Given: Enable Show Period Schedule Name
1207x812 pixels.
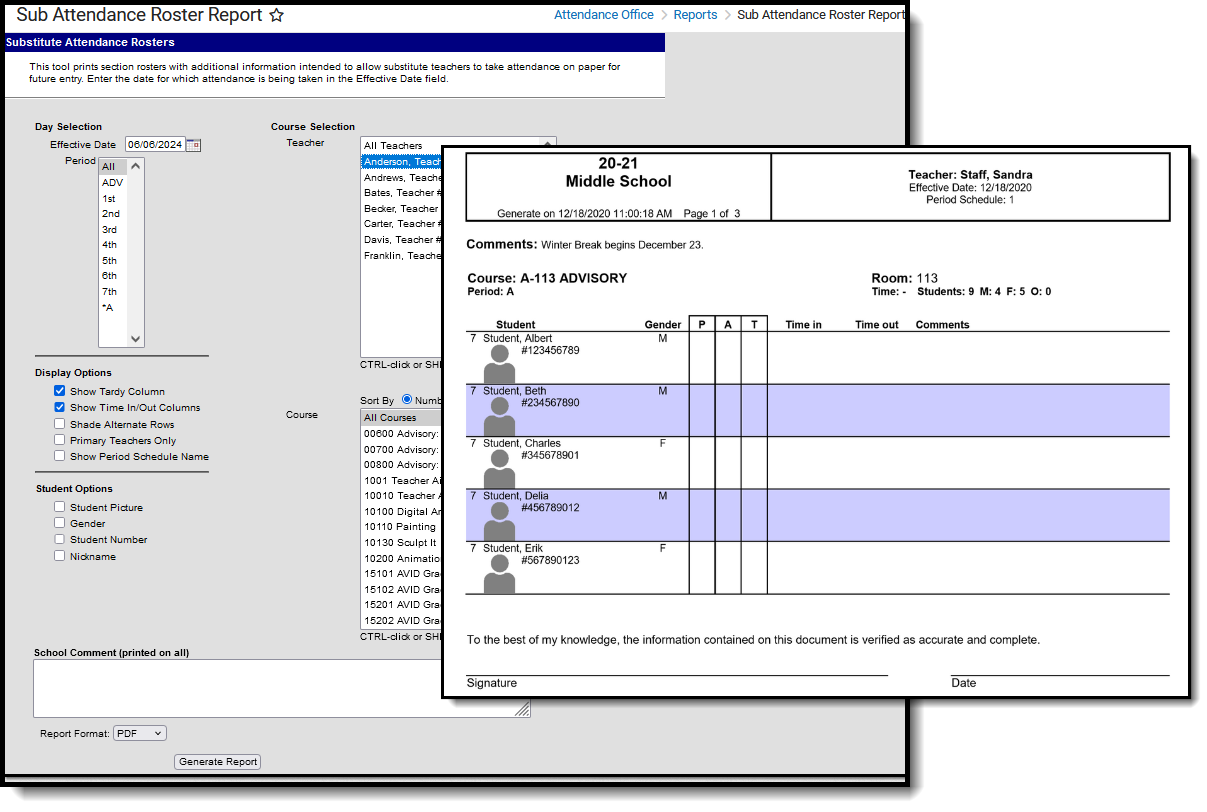Looking at the screenshot, I should 60,456.
